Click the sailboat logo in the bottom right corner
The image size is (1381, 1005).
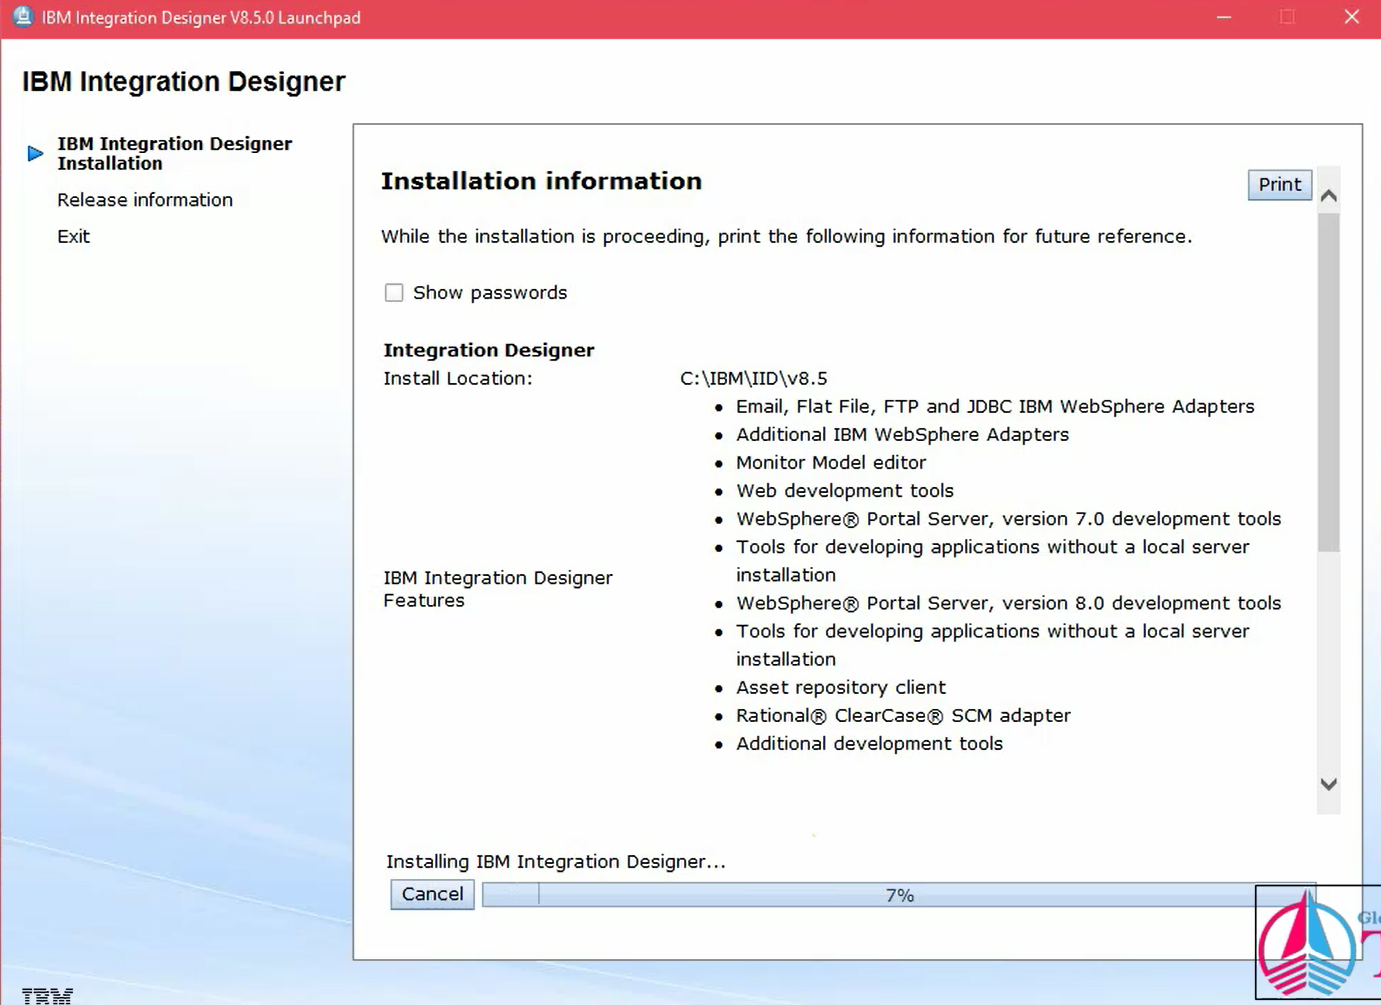1308,940
